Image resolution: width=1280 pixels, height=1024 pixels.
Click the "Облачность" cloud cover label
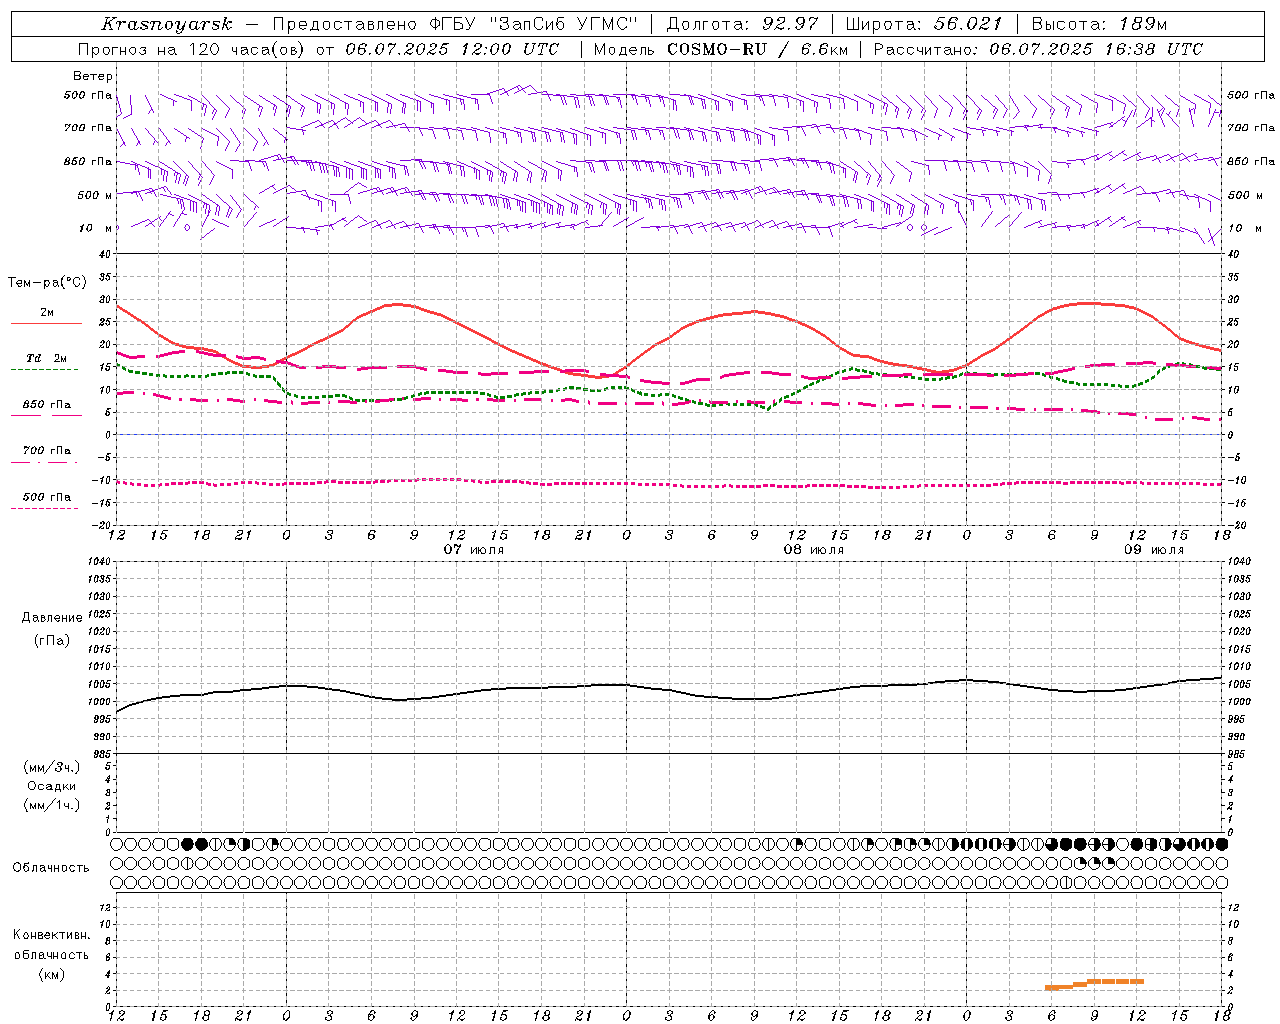(x=51, y=868)
